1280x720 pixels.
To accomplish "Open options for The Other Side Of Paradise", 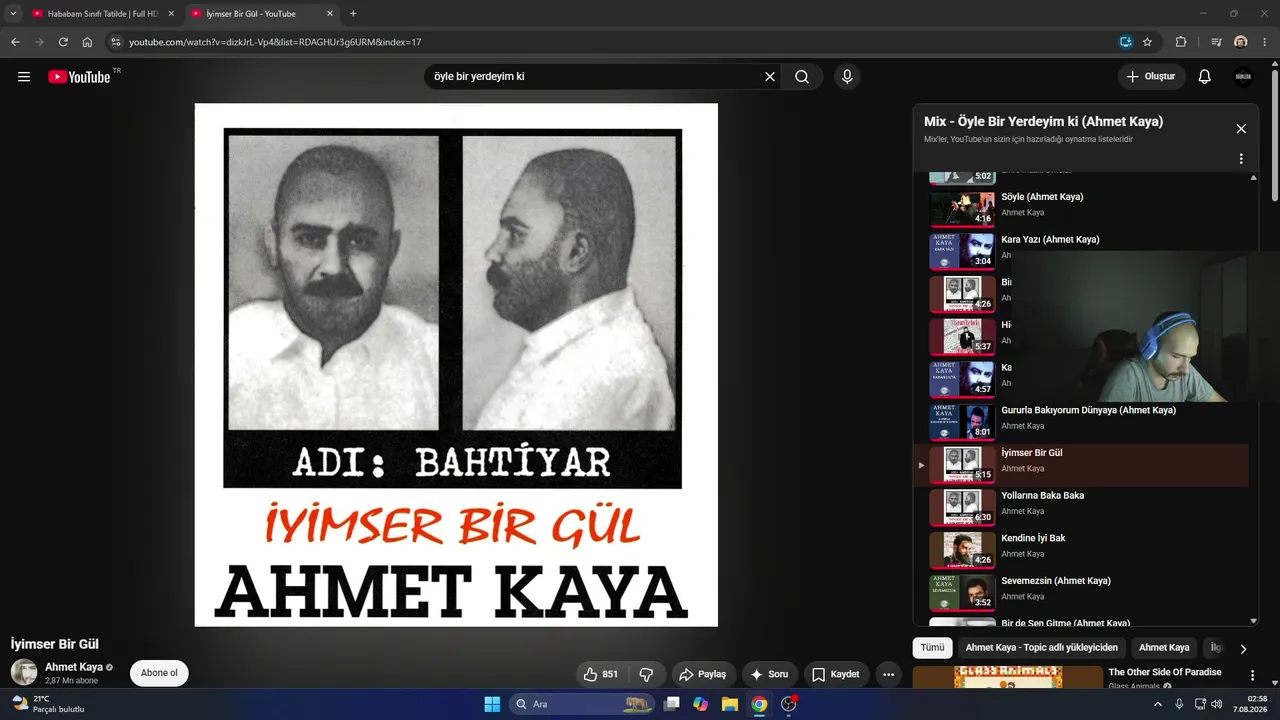I will click(1252, 675).
